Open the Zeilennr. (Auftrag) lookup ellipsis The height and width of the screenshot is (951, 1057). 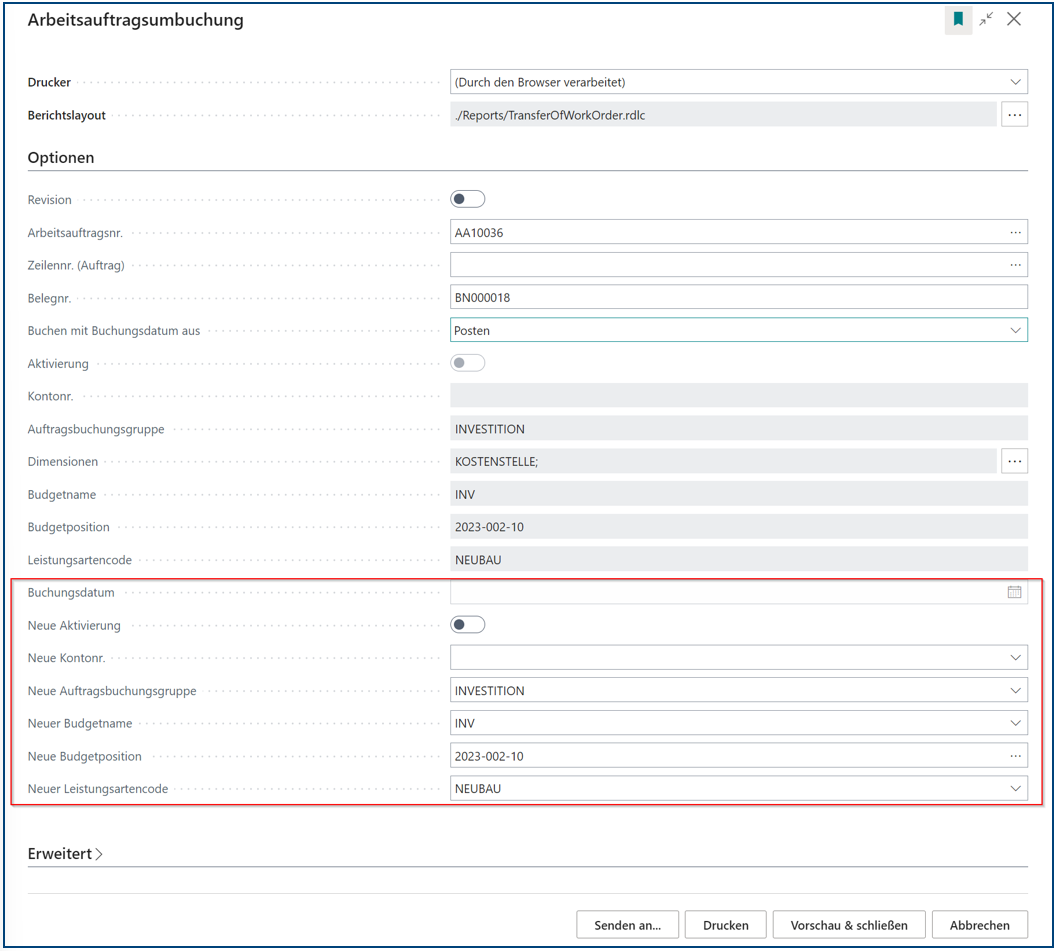1015,266
